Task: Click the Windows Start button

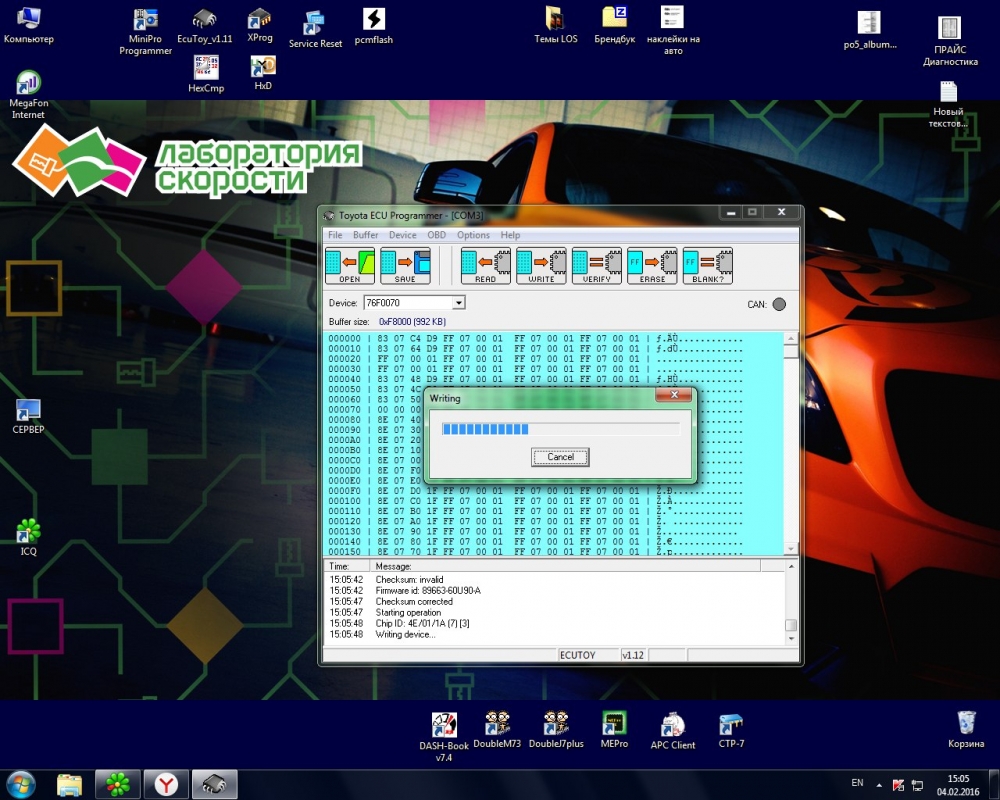Action: 20,784
